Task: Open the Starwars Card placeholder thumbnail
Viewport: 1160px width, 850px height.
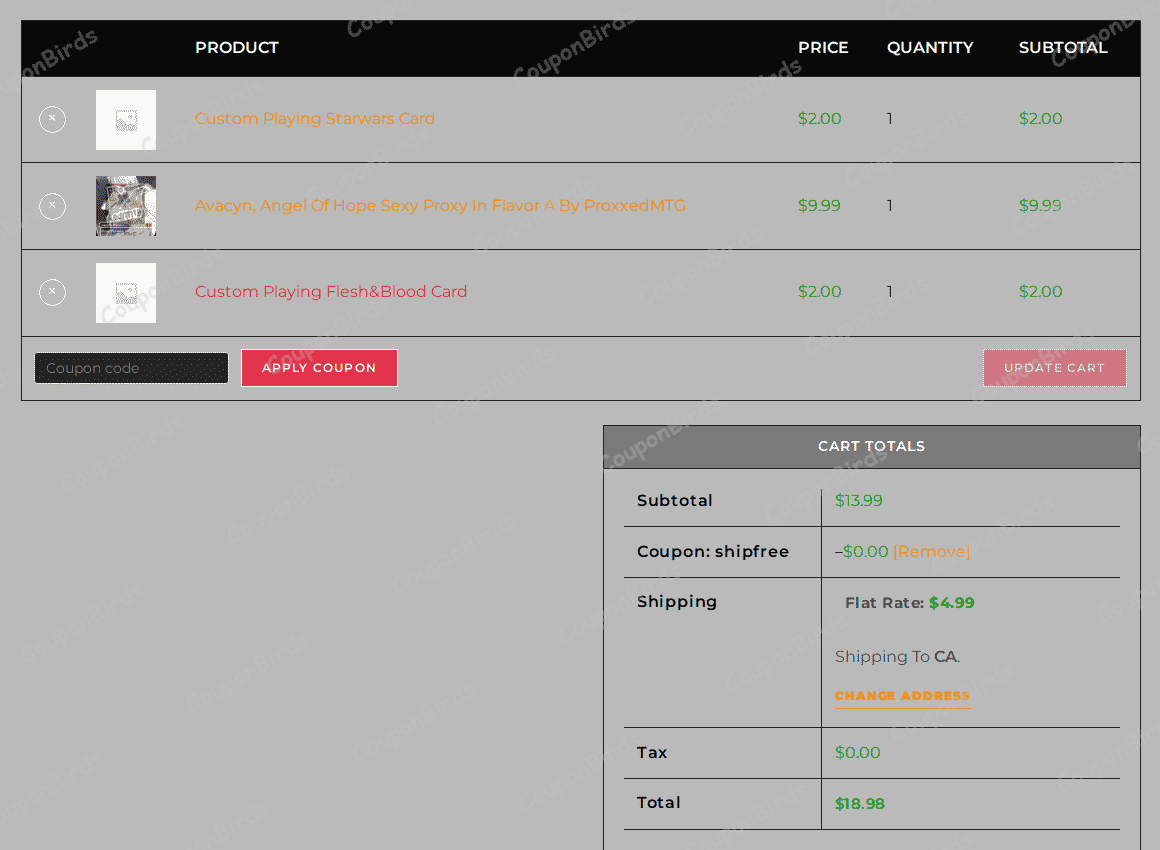Action: [126, 120]
